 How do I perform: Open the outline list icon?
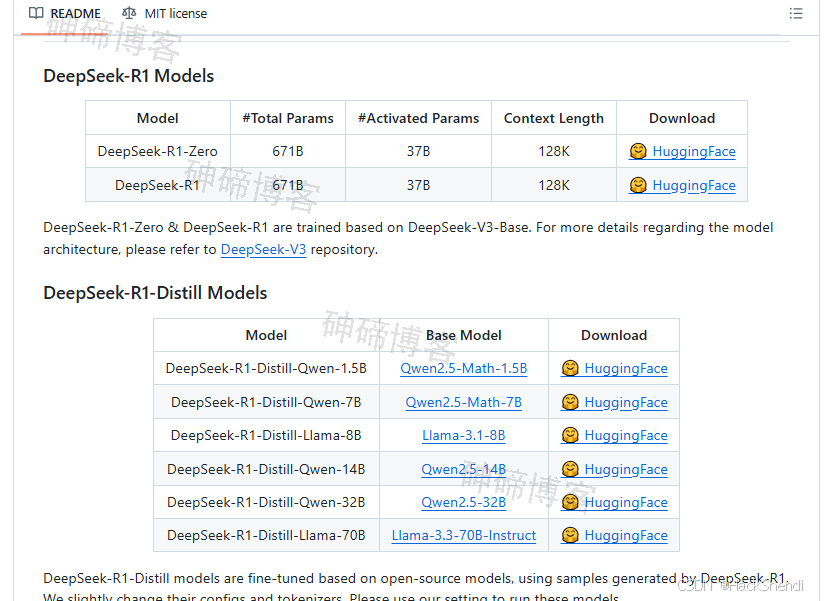point(795,13)
